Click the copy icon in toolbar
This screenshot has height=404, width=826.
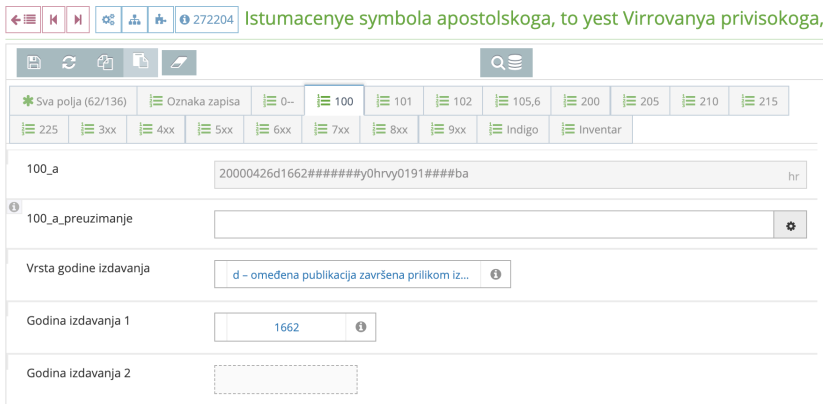105,63
